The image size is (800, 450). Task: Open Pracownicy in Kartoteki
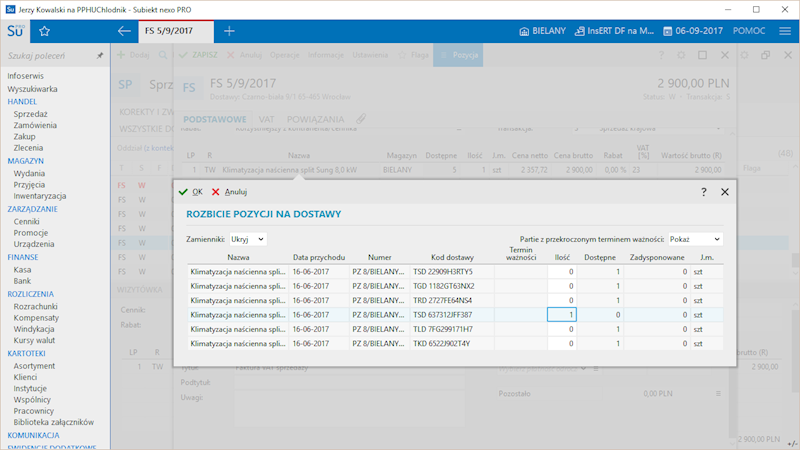tap(34, 411)
